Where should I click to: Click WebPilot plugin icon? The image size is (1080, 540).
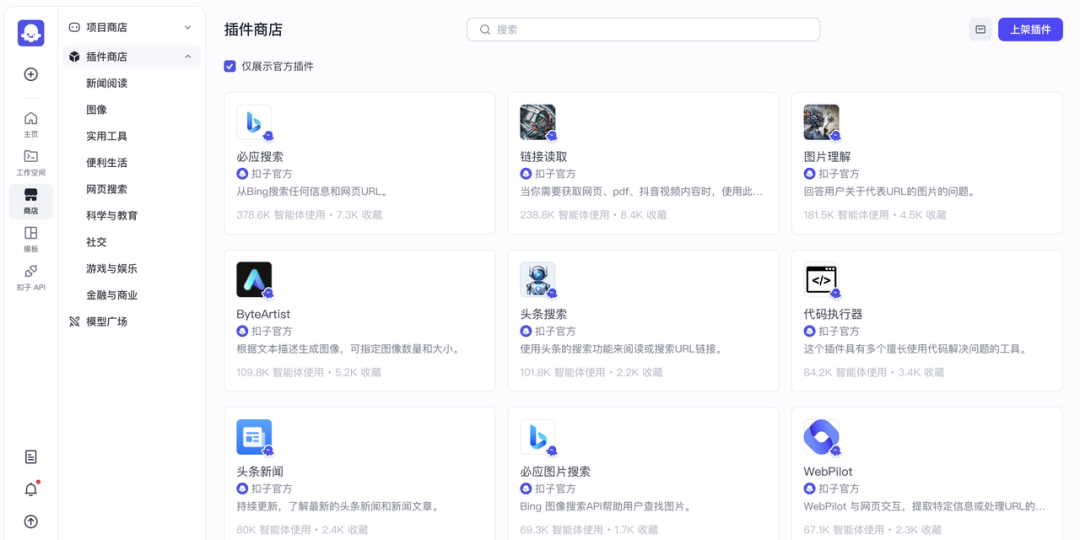point(822,437)
